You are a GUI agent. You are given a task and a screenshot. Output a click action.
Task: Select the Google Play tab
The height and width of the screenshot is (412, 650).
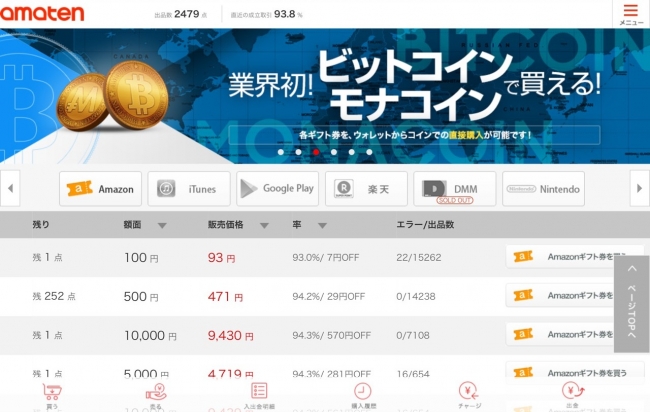click(278, 189)
